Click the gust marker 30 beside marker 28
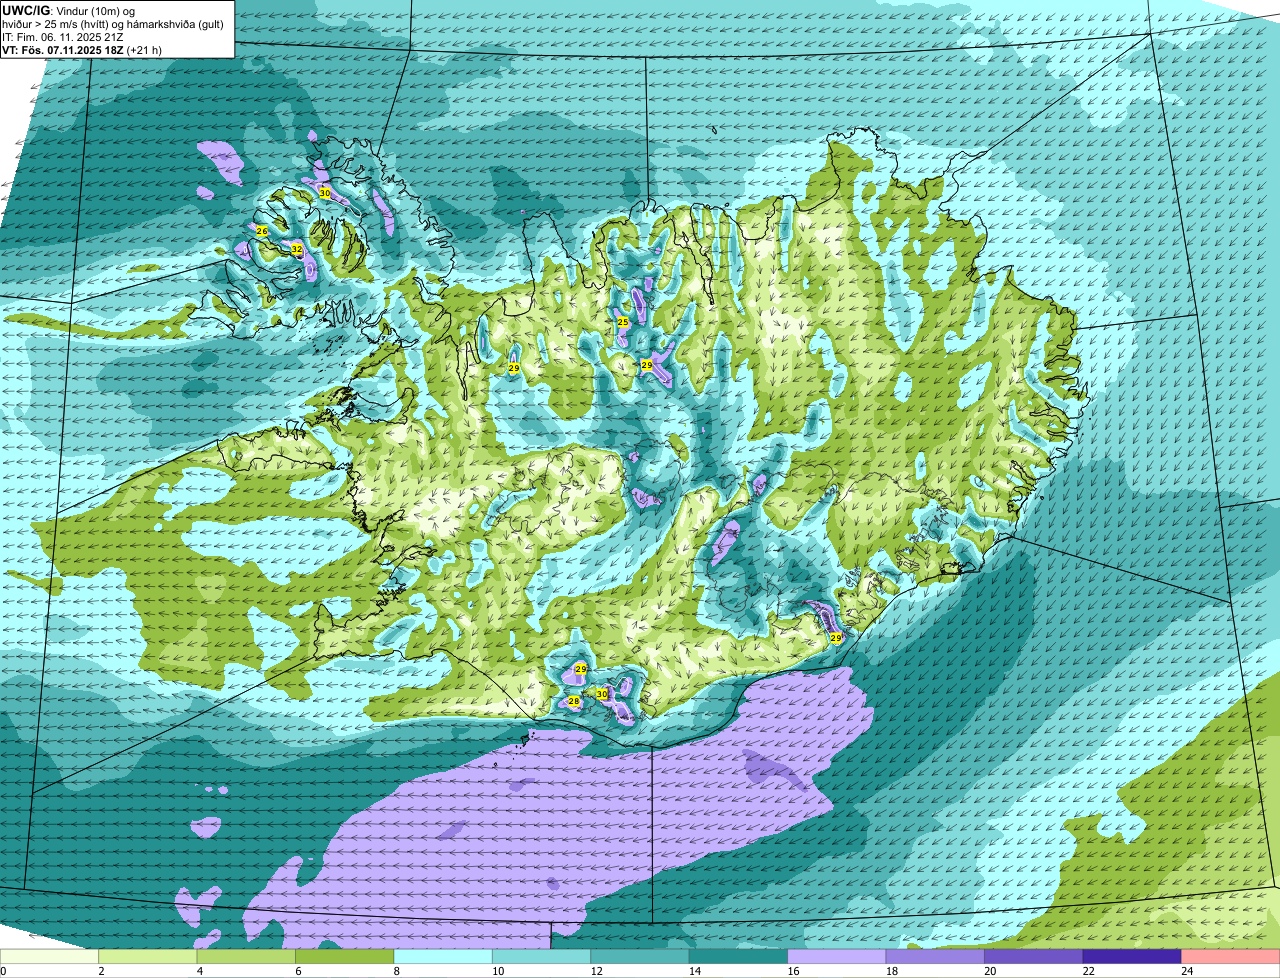The width and height of the screenshot is (1280, 978). click(602, 693)
